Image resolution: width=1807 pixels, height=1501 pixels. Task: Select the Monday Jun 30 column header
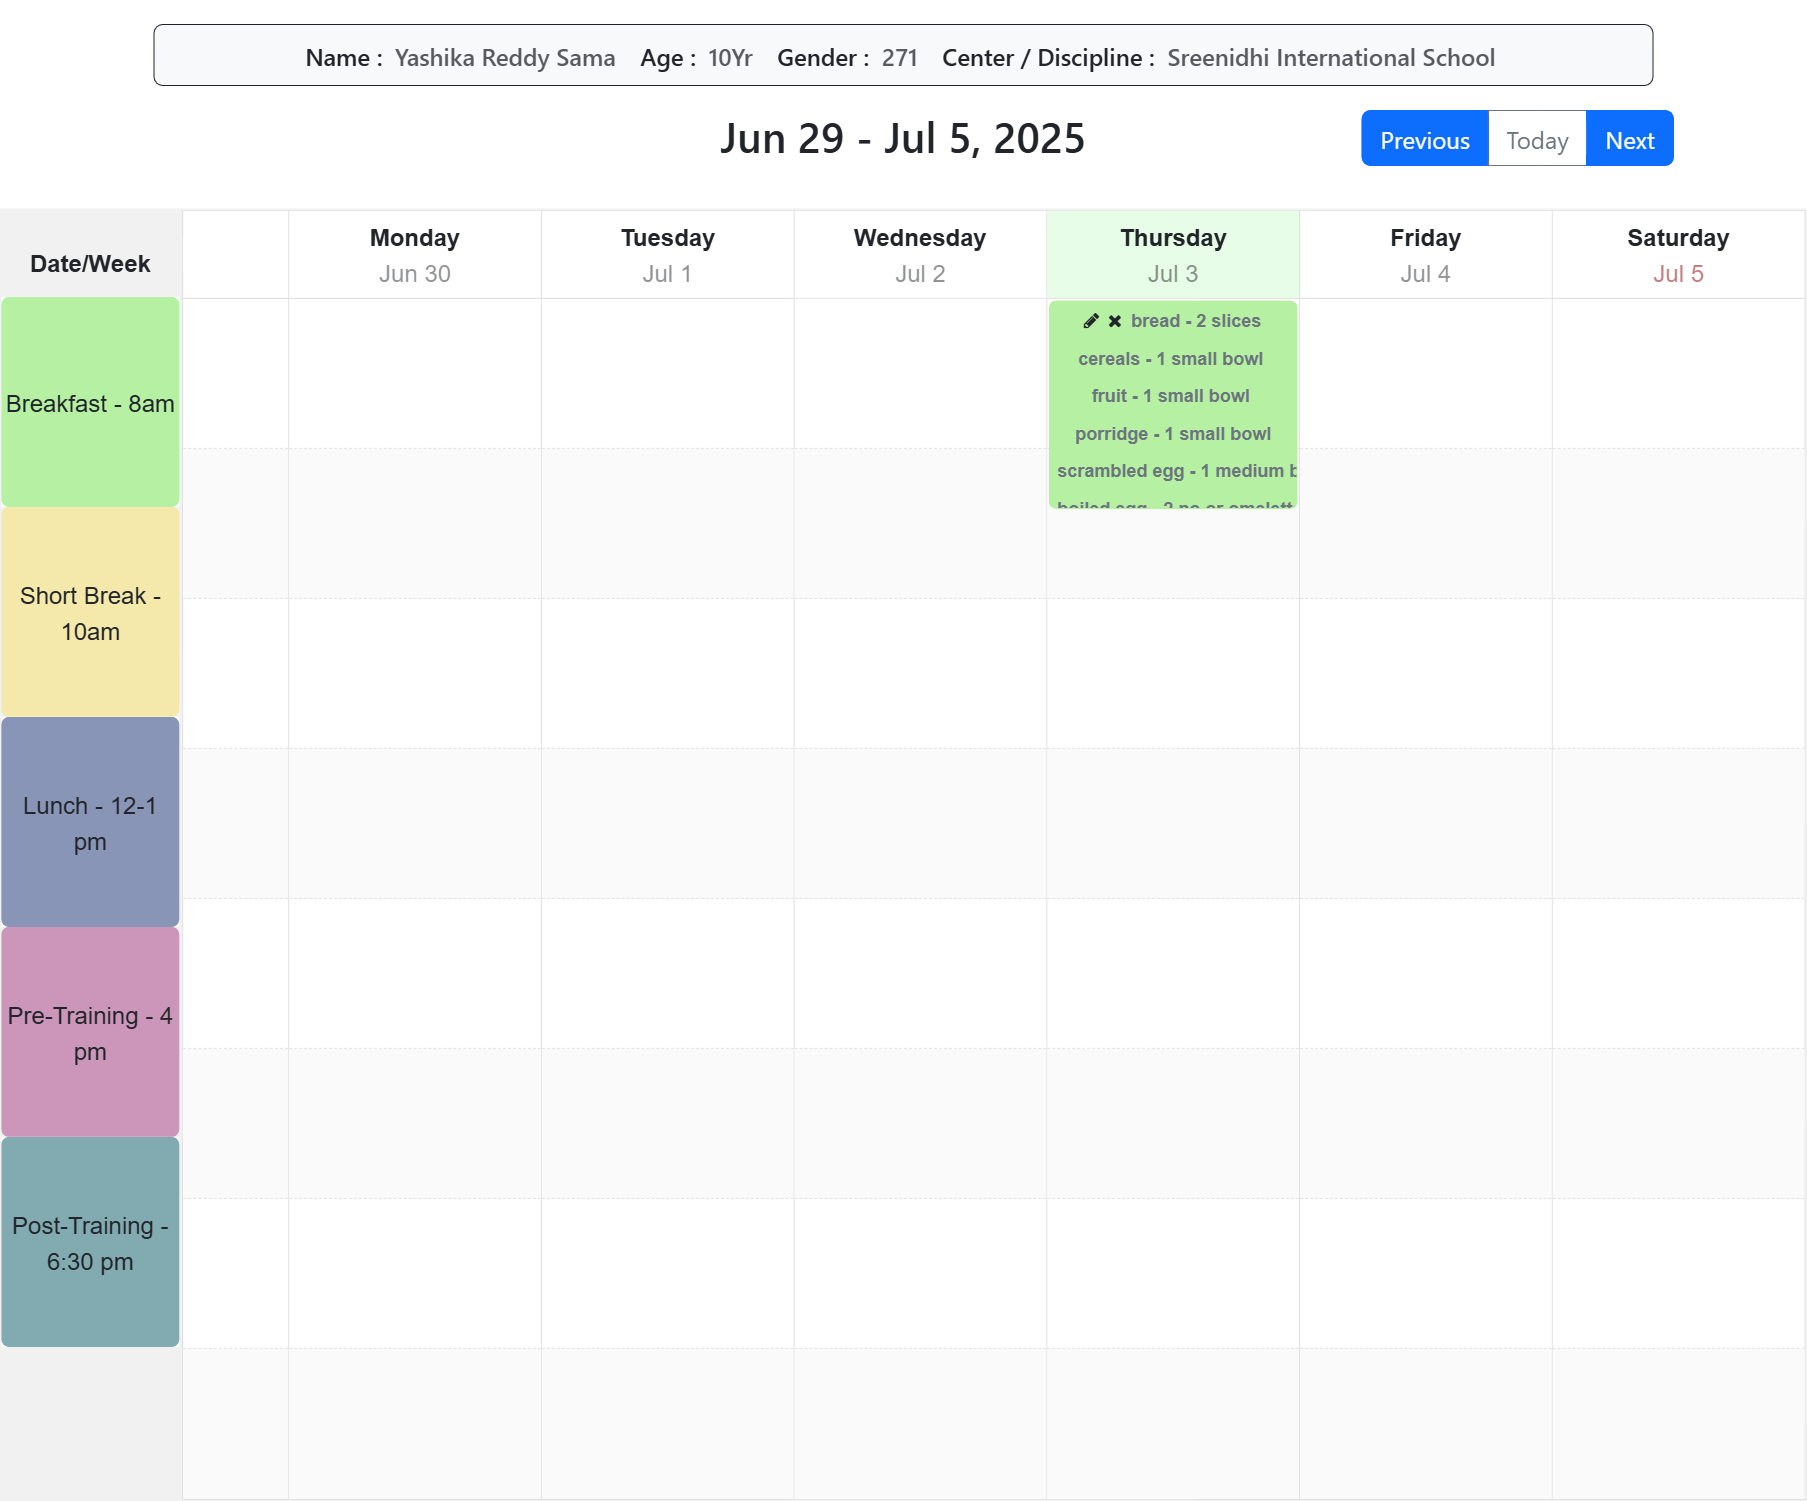click(x=414, y=255)
